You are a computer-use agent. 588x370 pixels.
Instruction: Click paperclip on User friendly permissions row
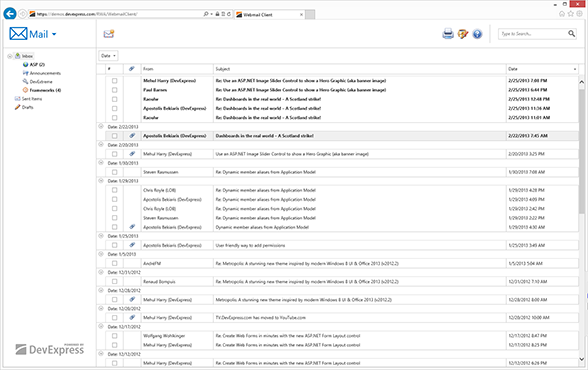click(132, 245)
